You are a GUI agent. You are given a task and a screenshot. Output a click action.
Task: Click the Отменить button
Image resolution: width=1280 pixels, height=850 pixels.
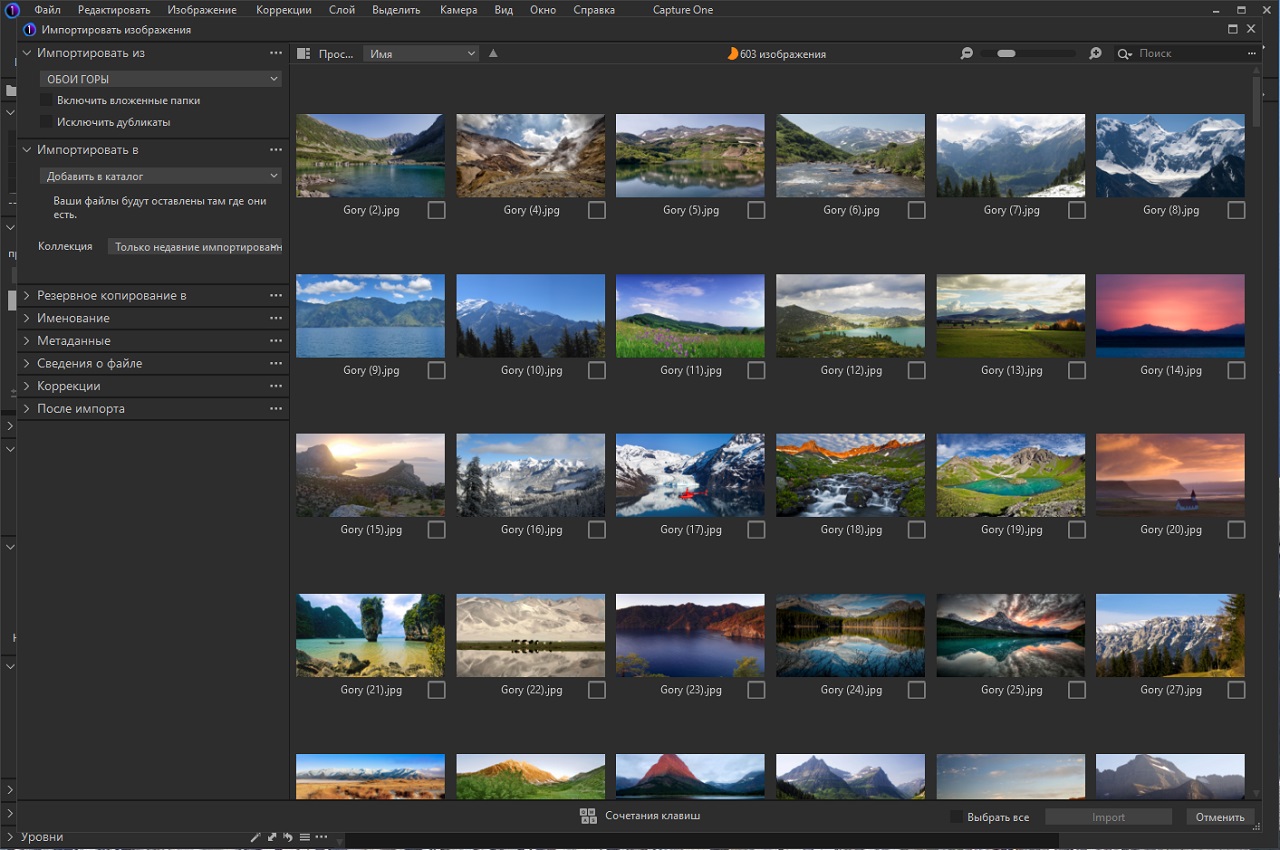coord(1219,817)
